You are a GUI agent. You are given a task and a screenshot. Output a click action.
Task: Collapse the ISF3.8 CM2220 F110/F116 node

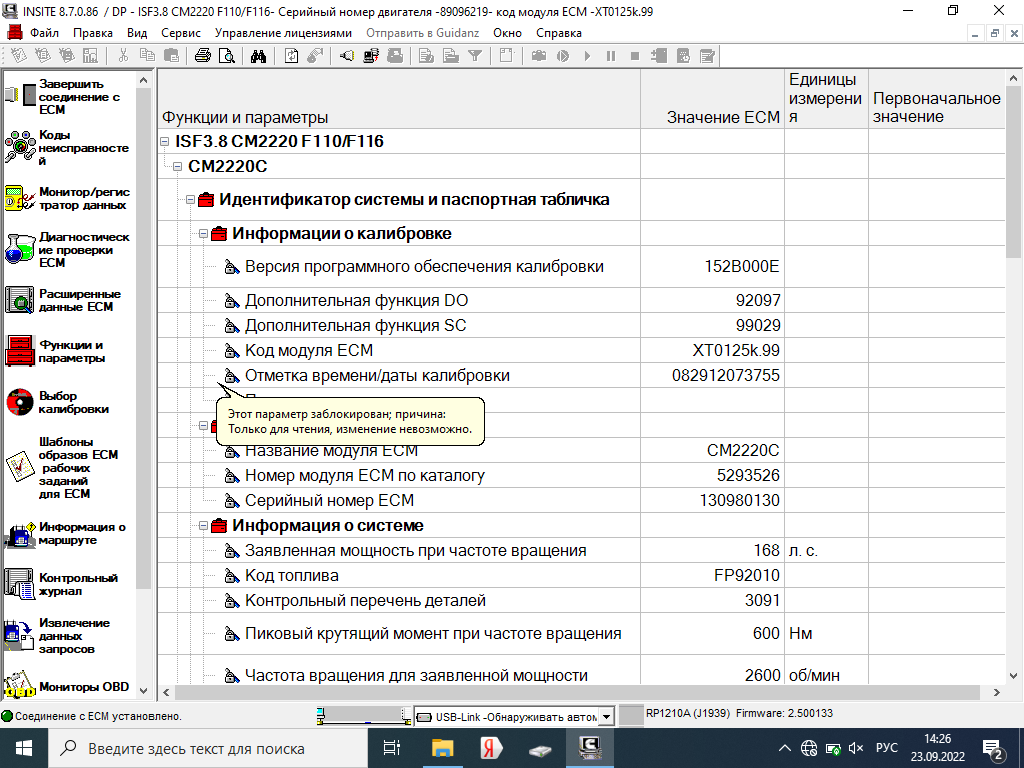click(166, 142)
